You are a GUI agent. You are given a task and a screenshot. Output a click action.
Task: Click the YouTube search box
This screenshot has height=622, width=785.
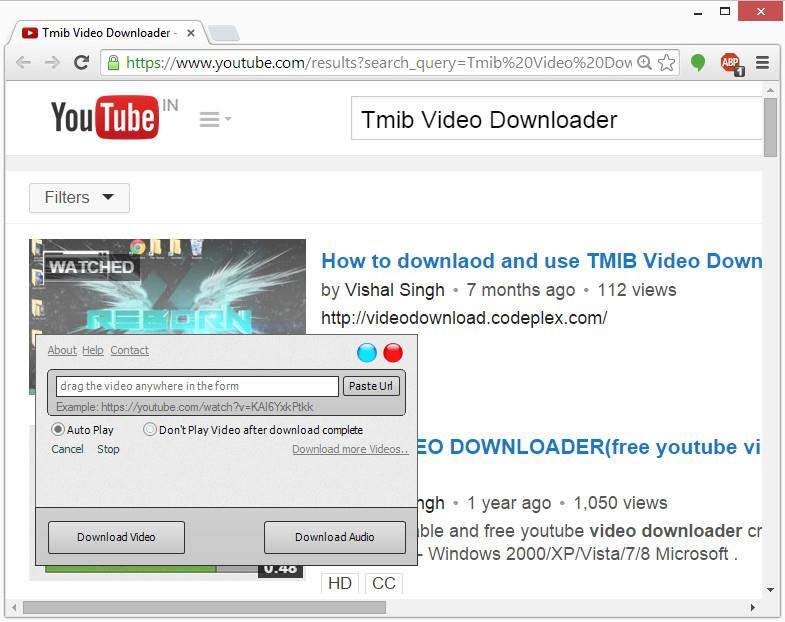click(x=556, y=119)
